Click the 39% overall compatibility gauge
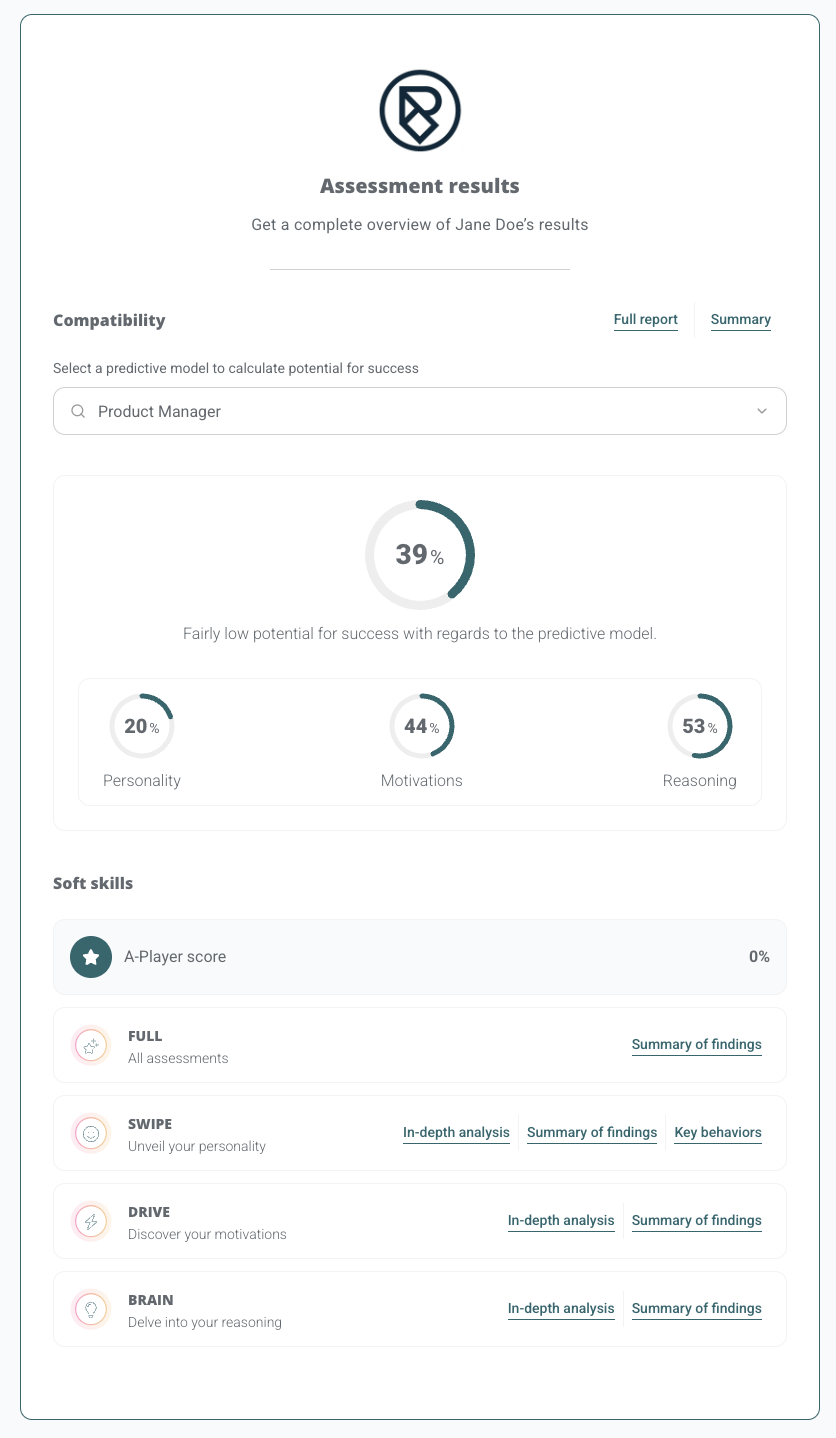 [x=419, y=555]
